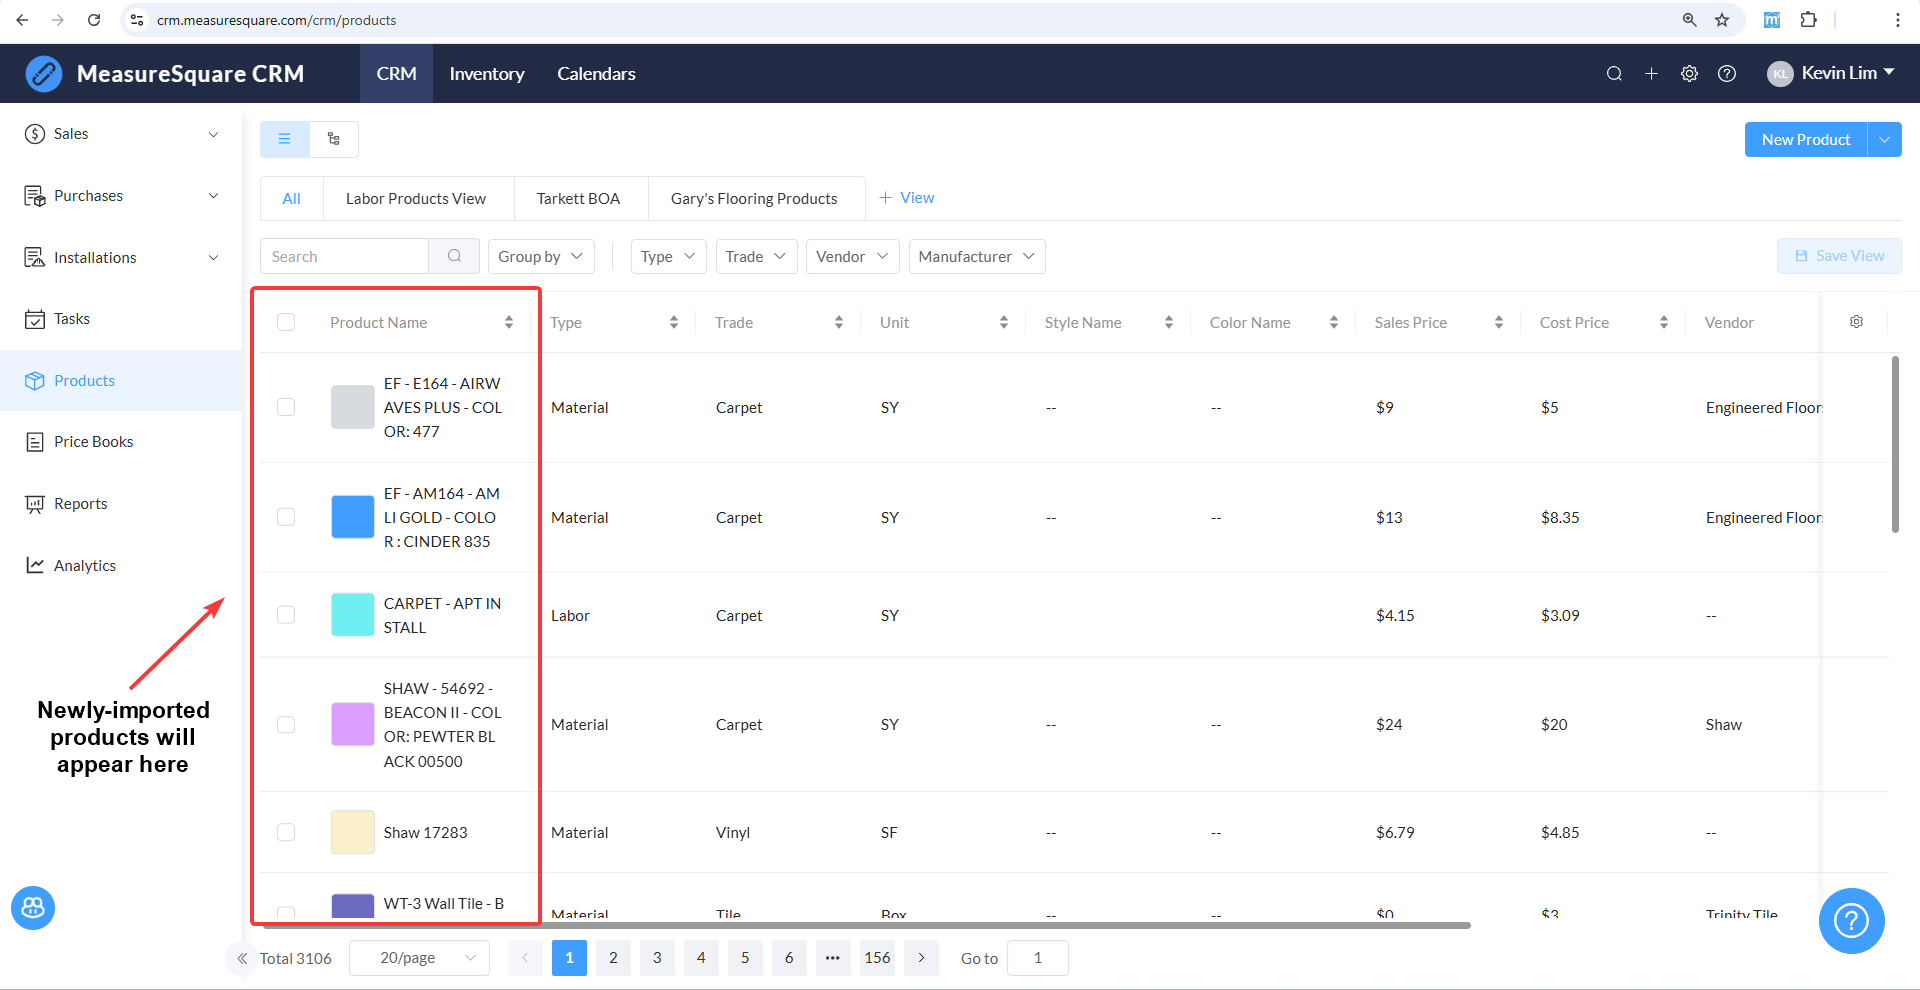This screenshot has height=990, width=1920.
Task: Go to page 2
Action: click(613, 958)
